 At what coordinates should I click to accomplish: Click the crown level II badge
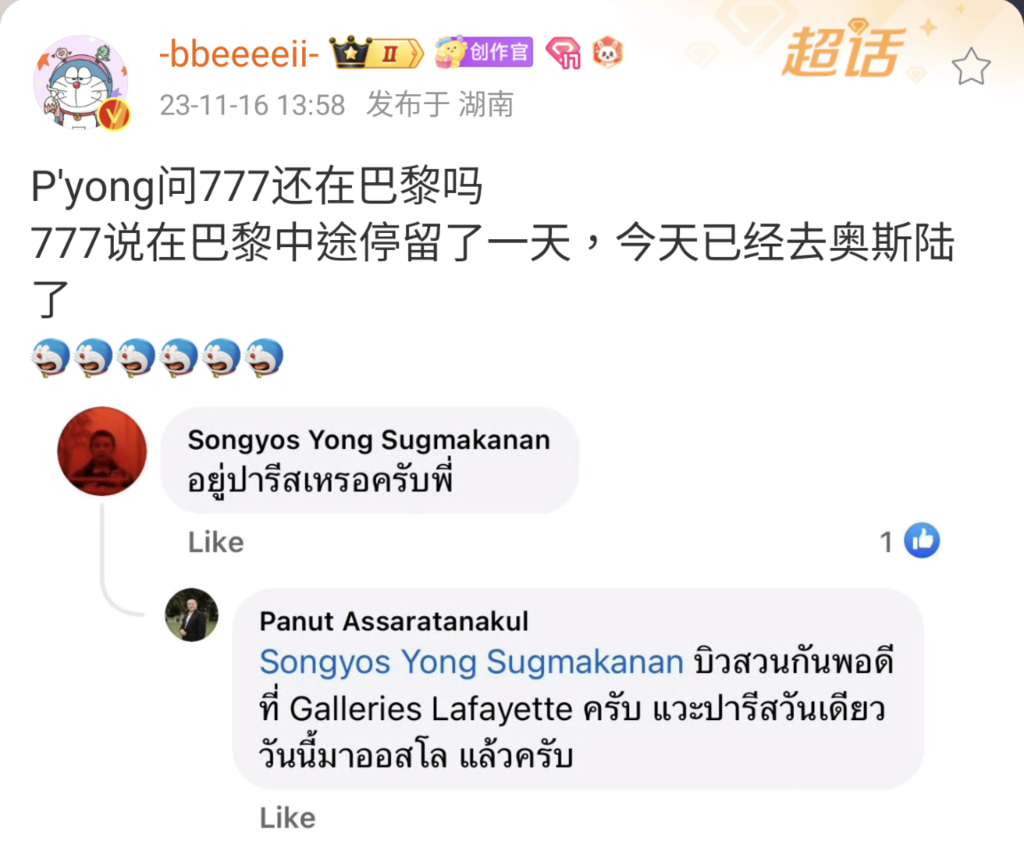click(x=377, y=53)
